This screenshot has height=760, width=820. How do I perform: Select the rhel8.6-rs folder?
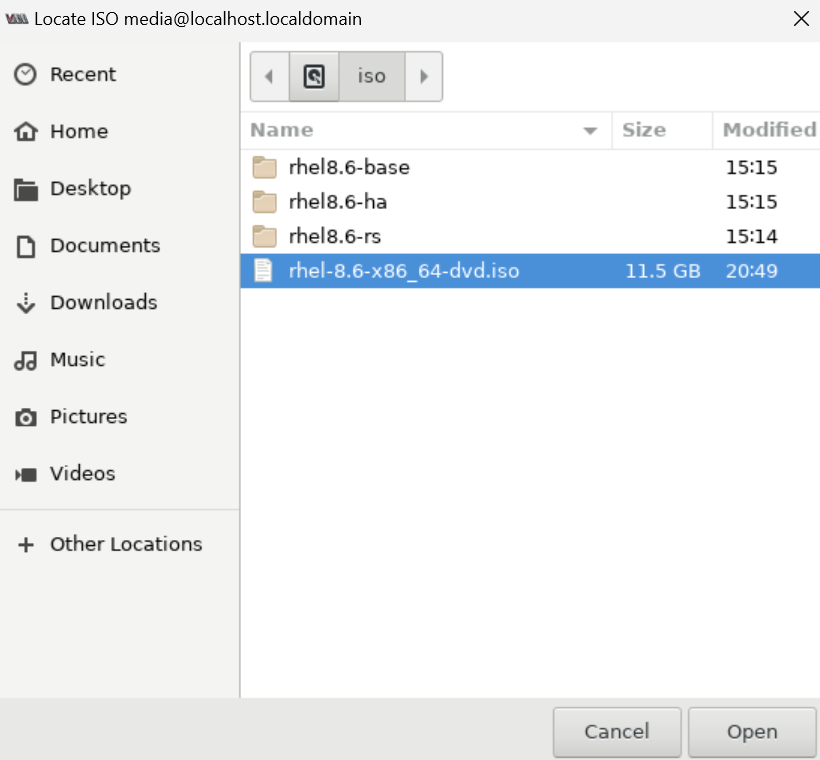tap(530, 236)
